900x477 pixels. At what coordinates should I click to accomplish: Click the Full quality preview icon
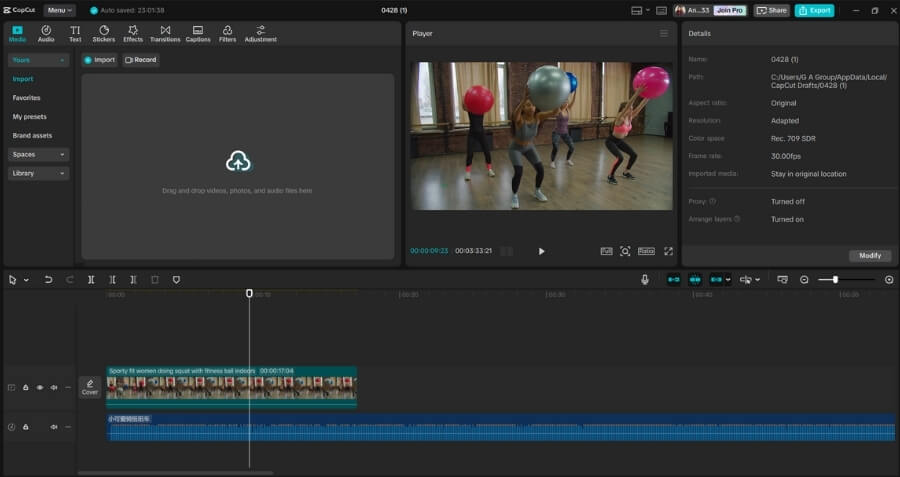(606, 251)
